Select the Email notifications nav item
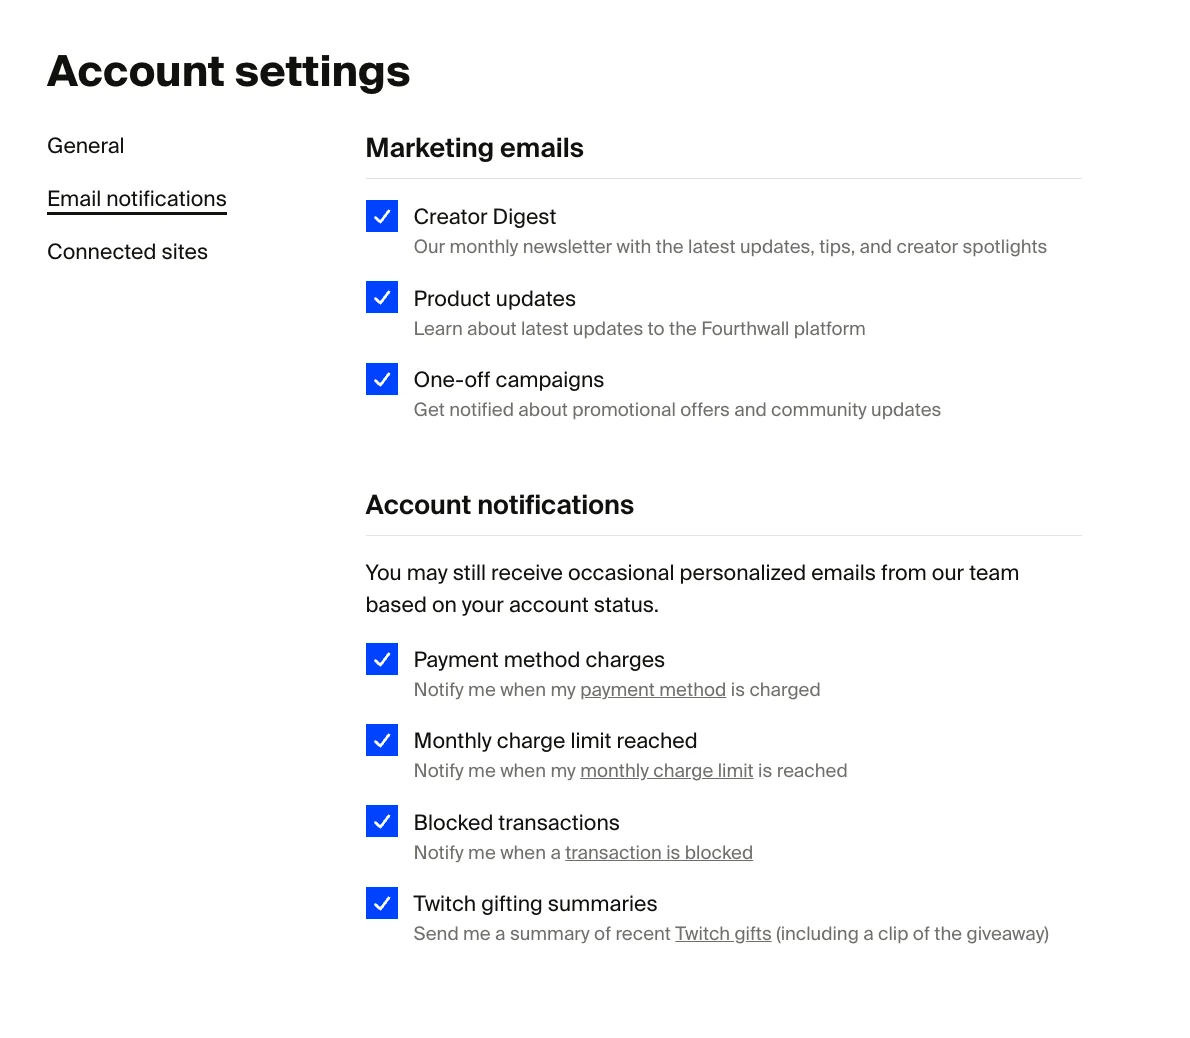Screen dimensions: 1190x1038 tap(136, 198)
